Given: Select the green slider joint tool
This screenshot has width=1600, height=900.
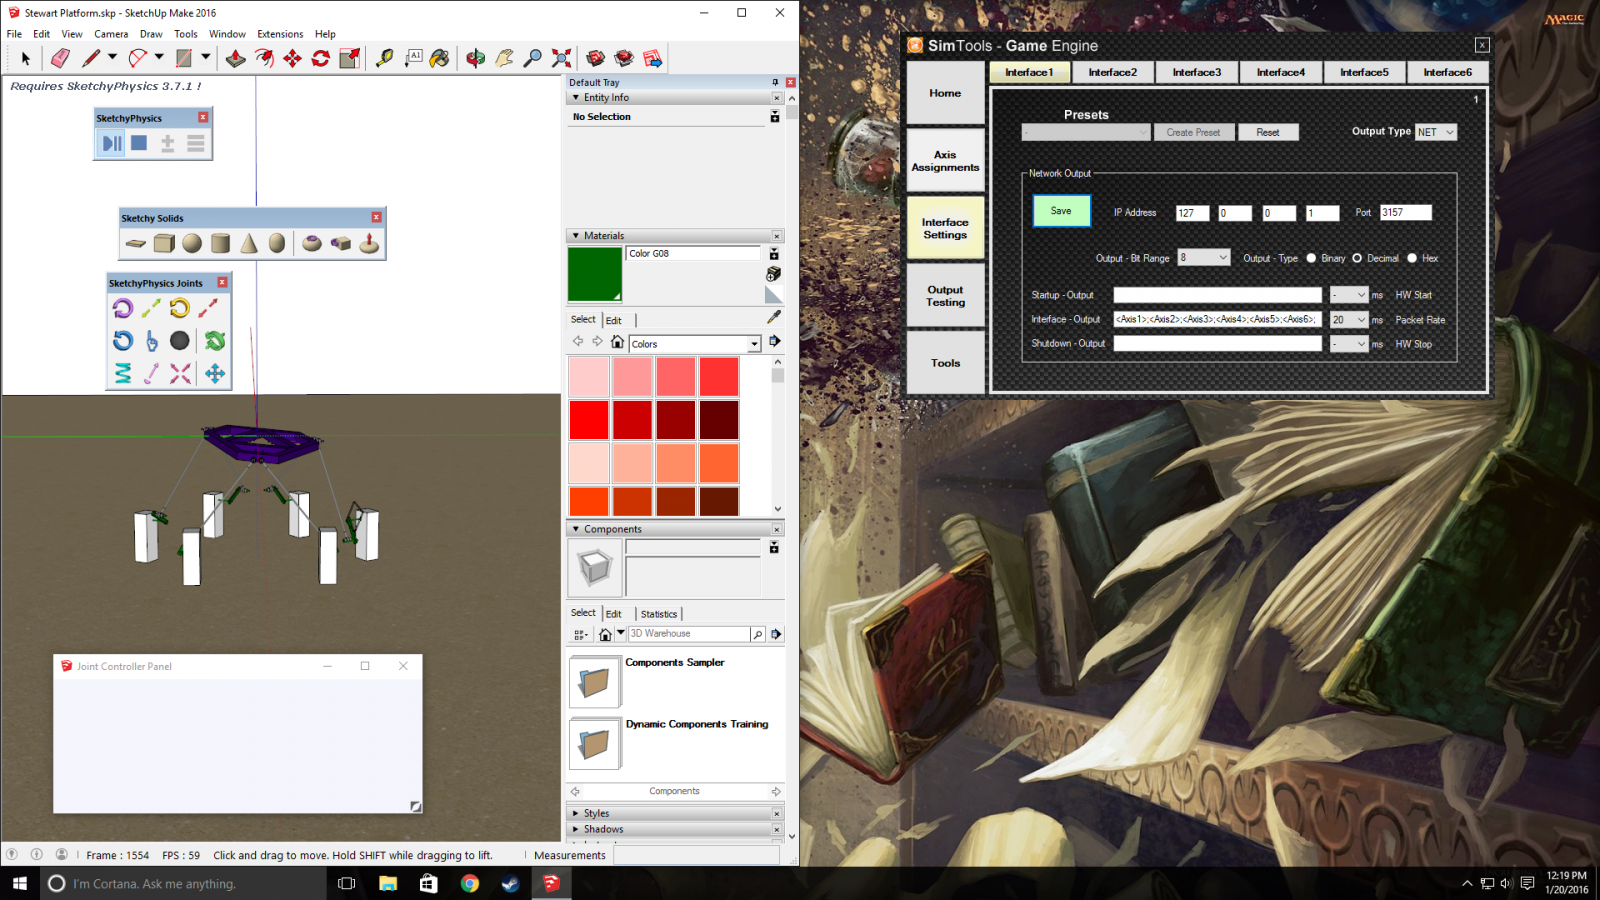Looking at the screenshot, I should (151, 309).
